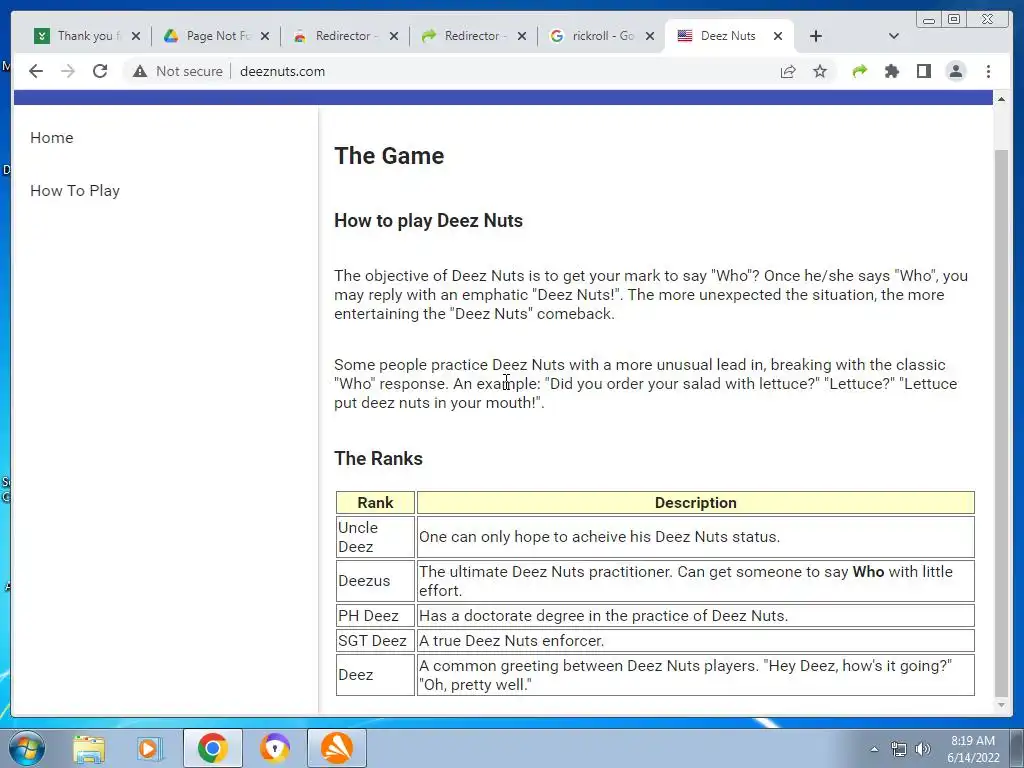Open the volume speaker tray icon
Viewport: 1024px width, 768px height.
tap(922, 749)
